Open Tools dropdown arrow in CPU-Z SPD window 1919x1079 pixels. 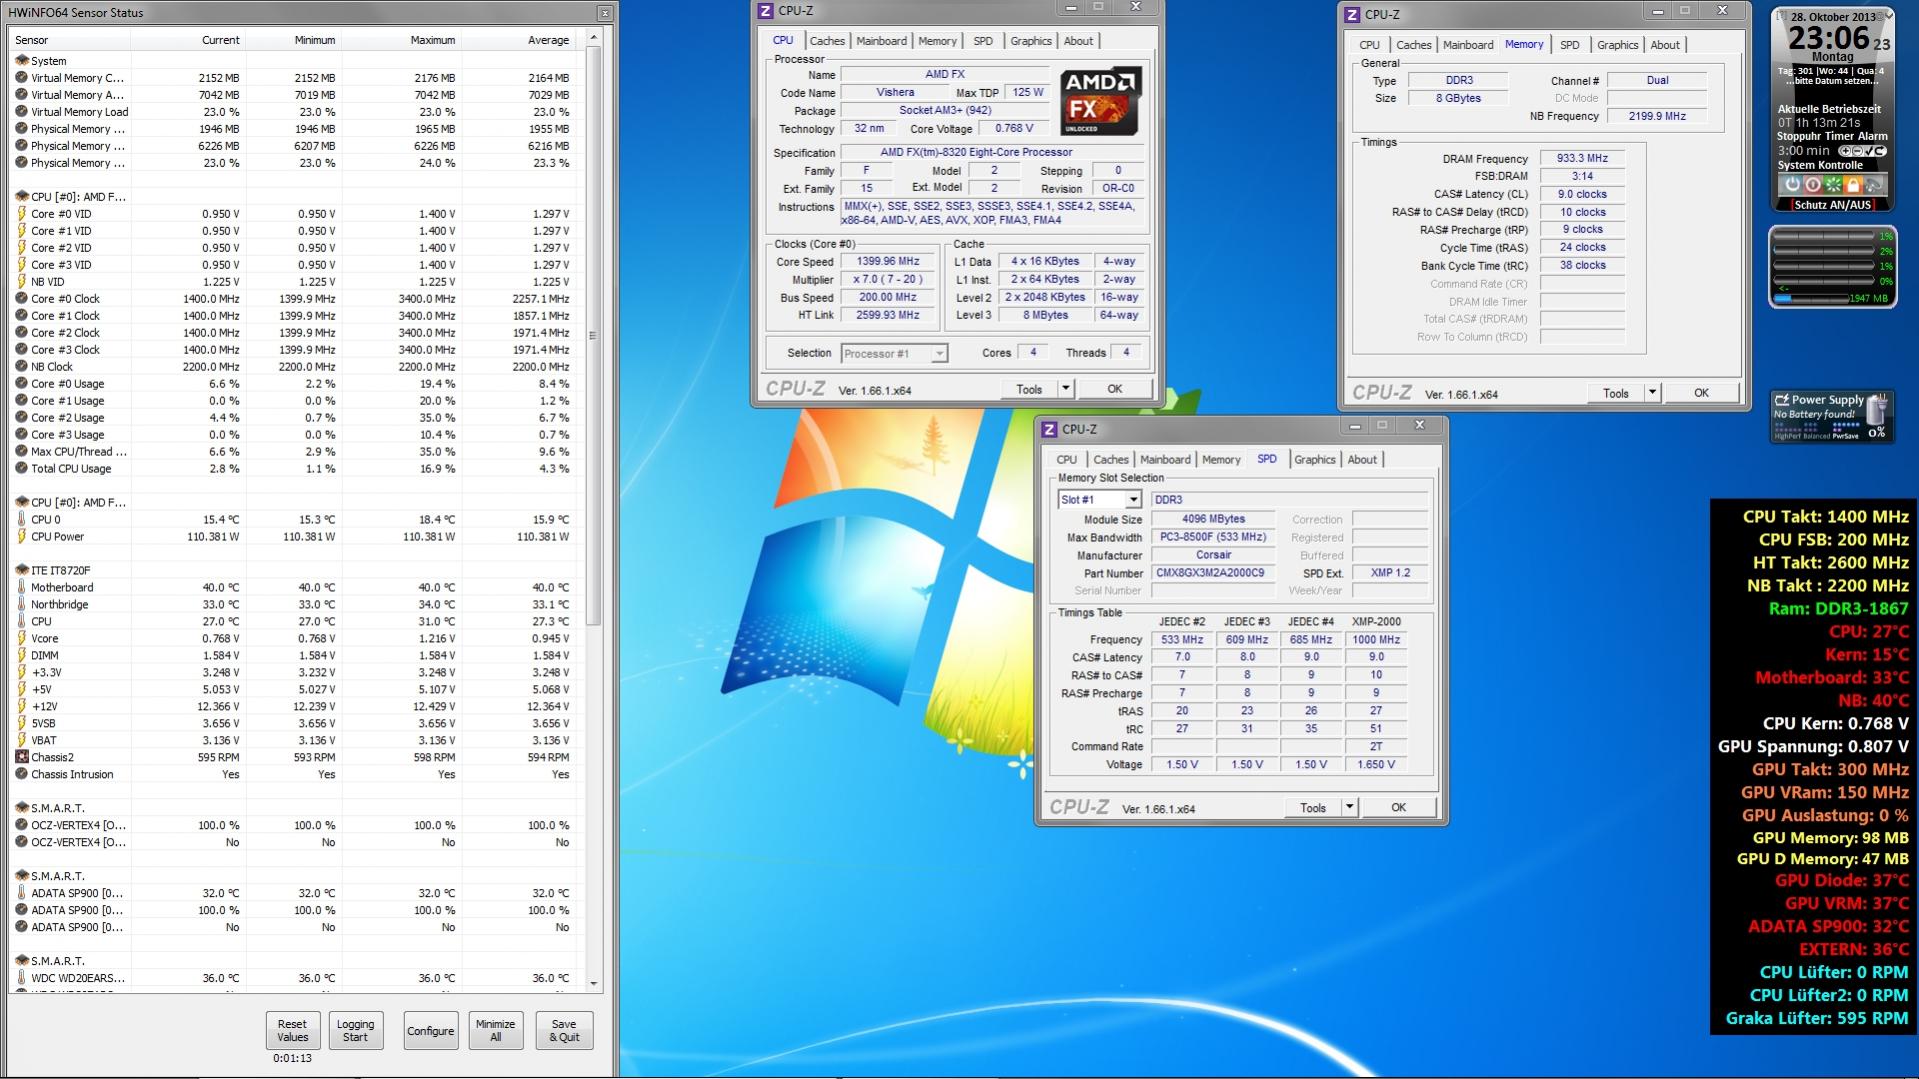click(x=1349, y=807)
